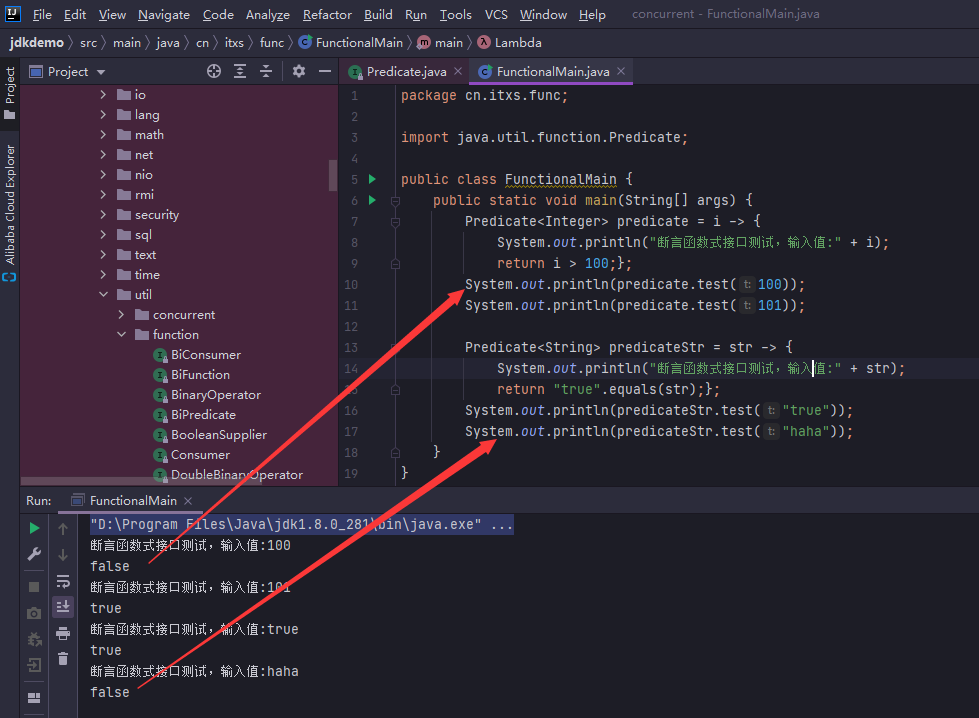Viewport: 979px width, 718px height.
Task: Open the File menu
Action: [x=42, y=14]
